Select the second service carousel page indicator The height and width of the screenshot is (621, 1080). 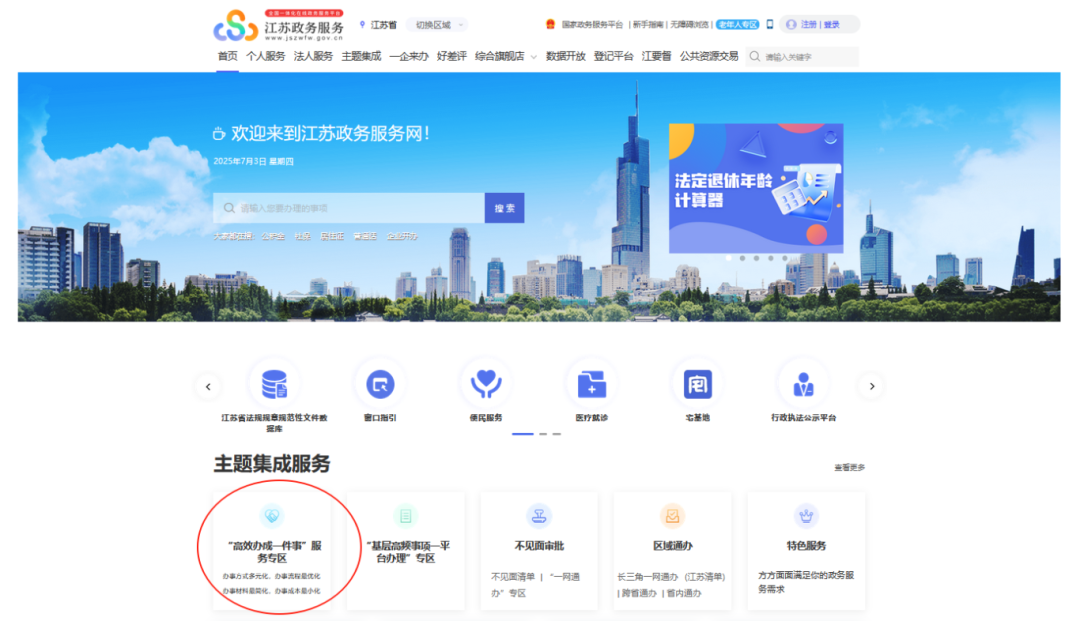coord(543,434)
